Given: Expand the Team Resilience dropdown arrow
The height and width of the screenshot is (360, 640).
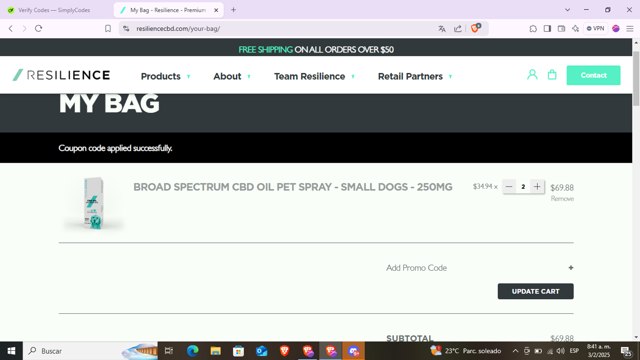Looking at the screenshot, I should (x=353, y=76).
